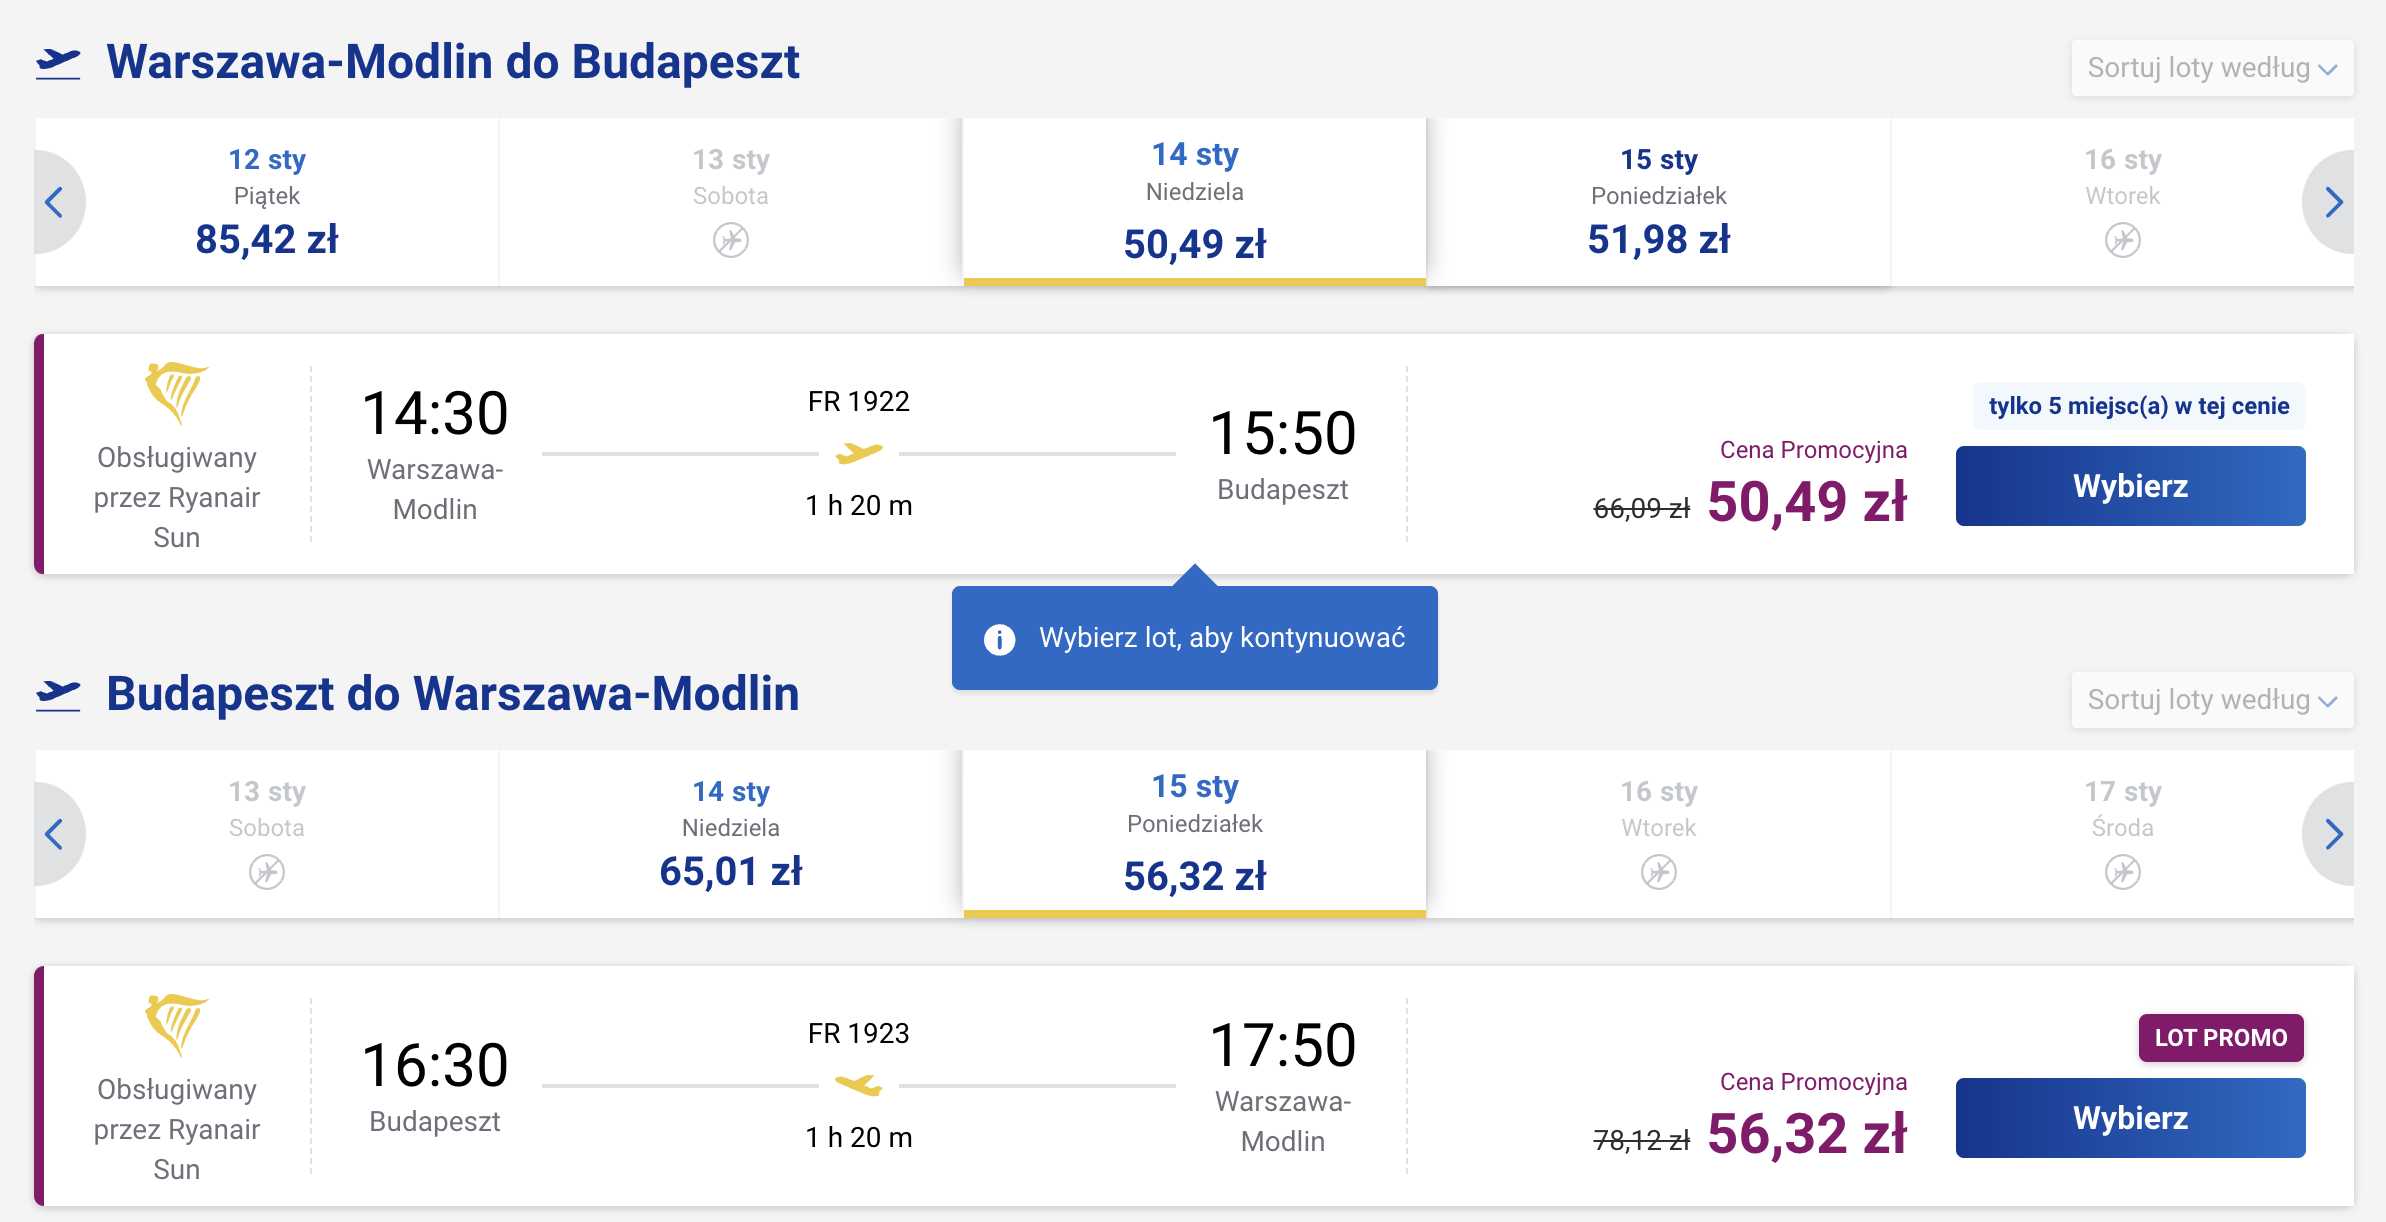Select the return 15 sty Poniedziałek date tab
The image size is (2386, 1222).
1195,834
